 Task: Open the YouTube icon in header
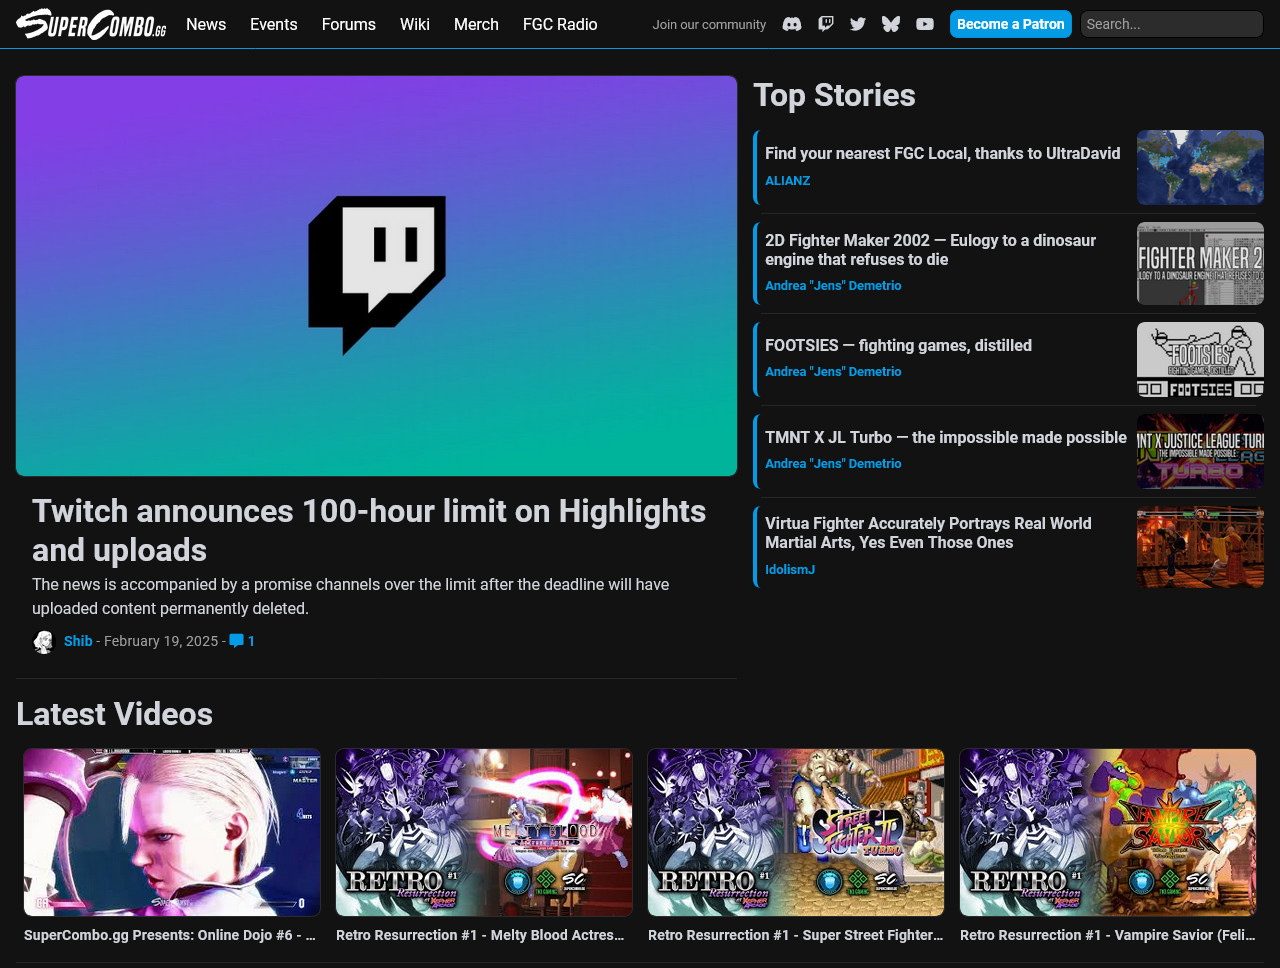click(x=925, y=24)
